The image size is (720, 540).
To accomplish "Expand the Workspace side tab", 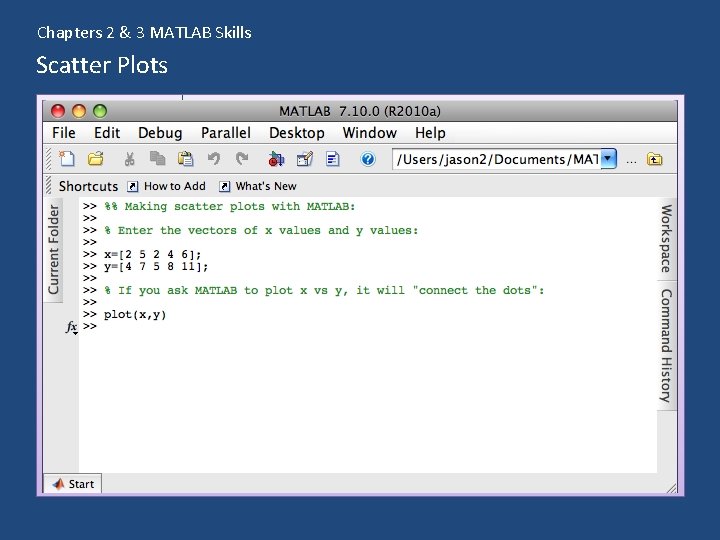I will (666, 238).
